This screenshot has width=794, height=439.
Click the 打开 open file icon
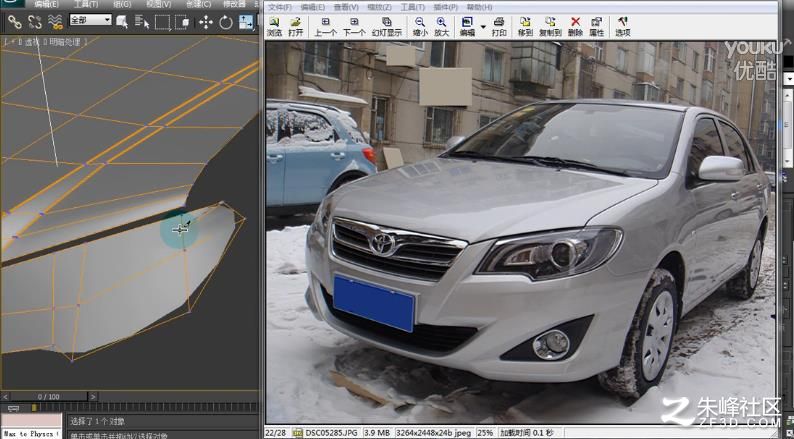pyautogui.click(x=296, y=27)
